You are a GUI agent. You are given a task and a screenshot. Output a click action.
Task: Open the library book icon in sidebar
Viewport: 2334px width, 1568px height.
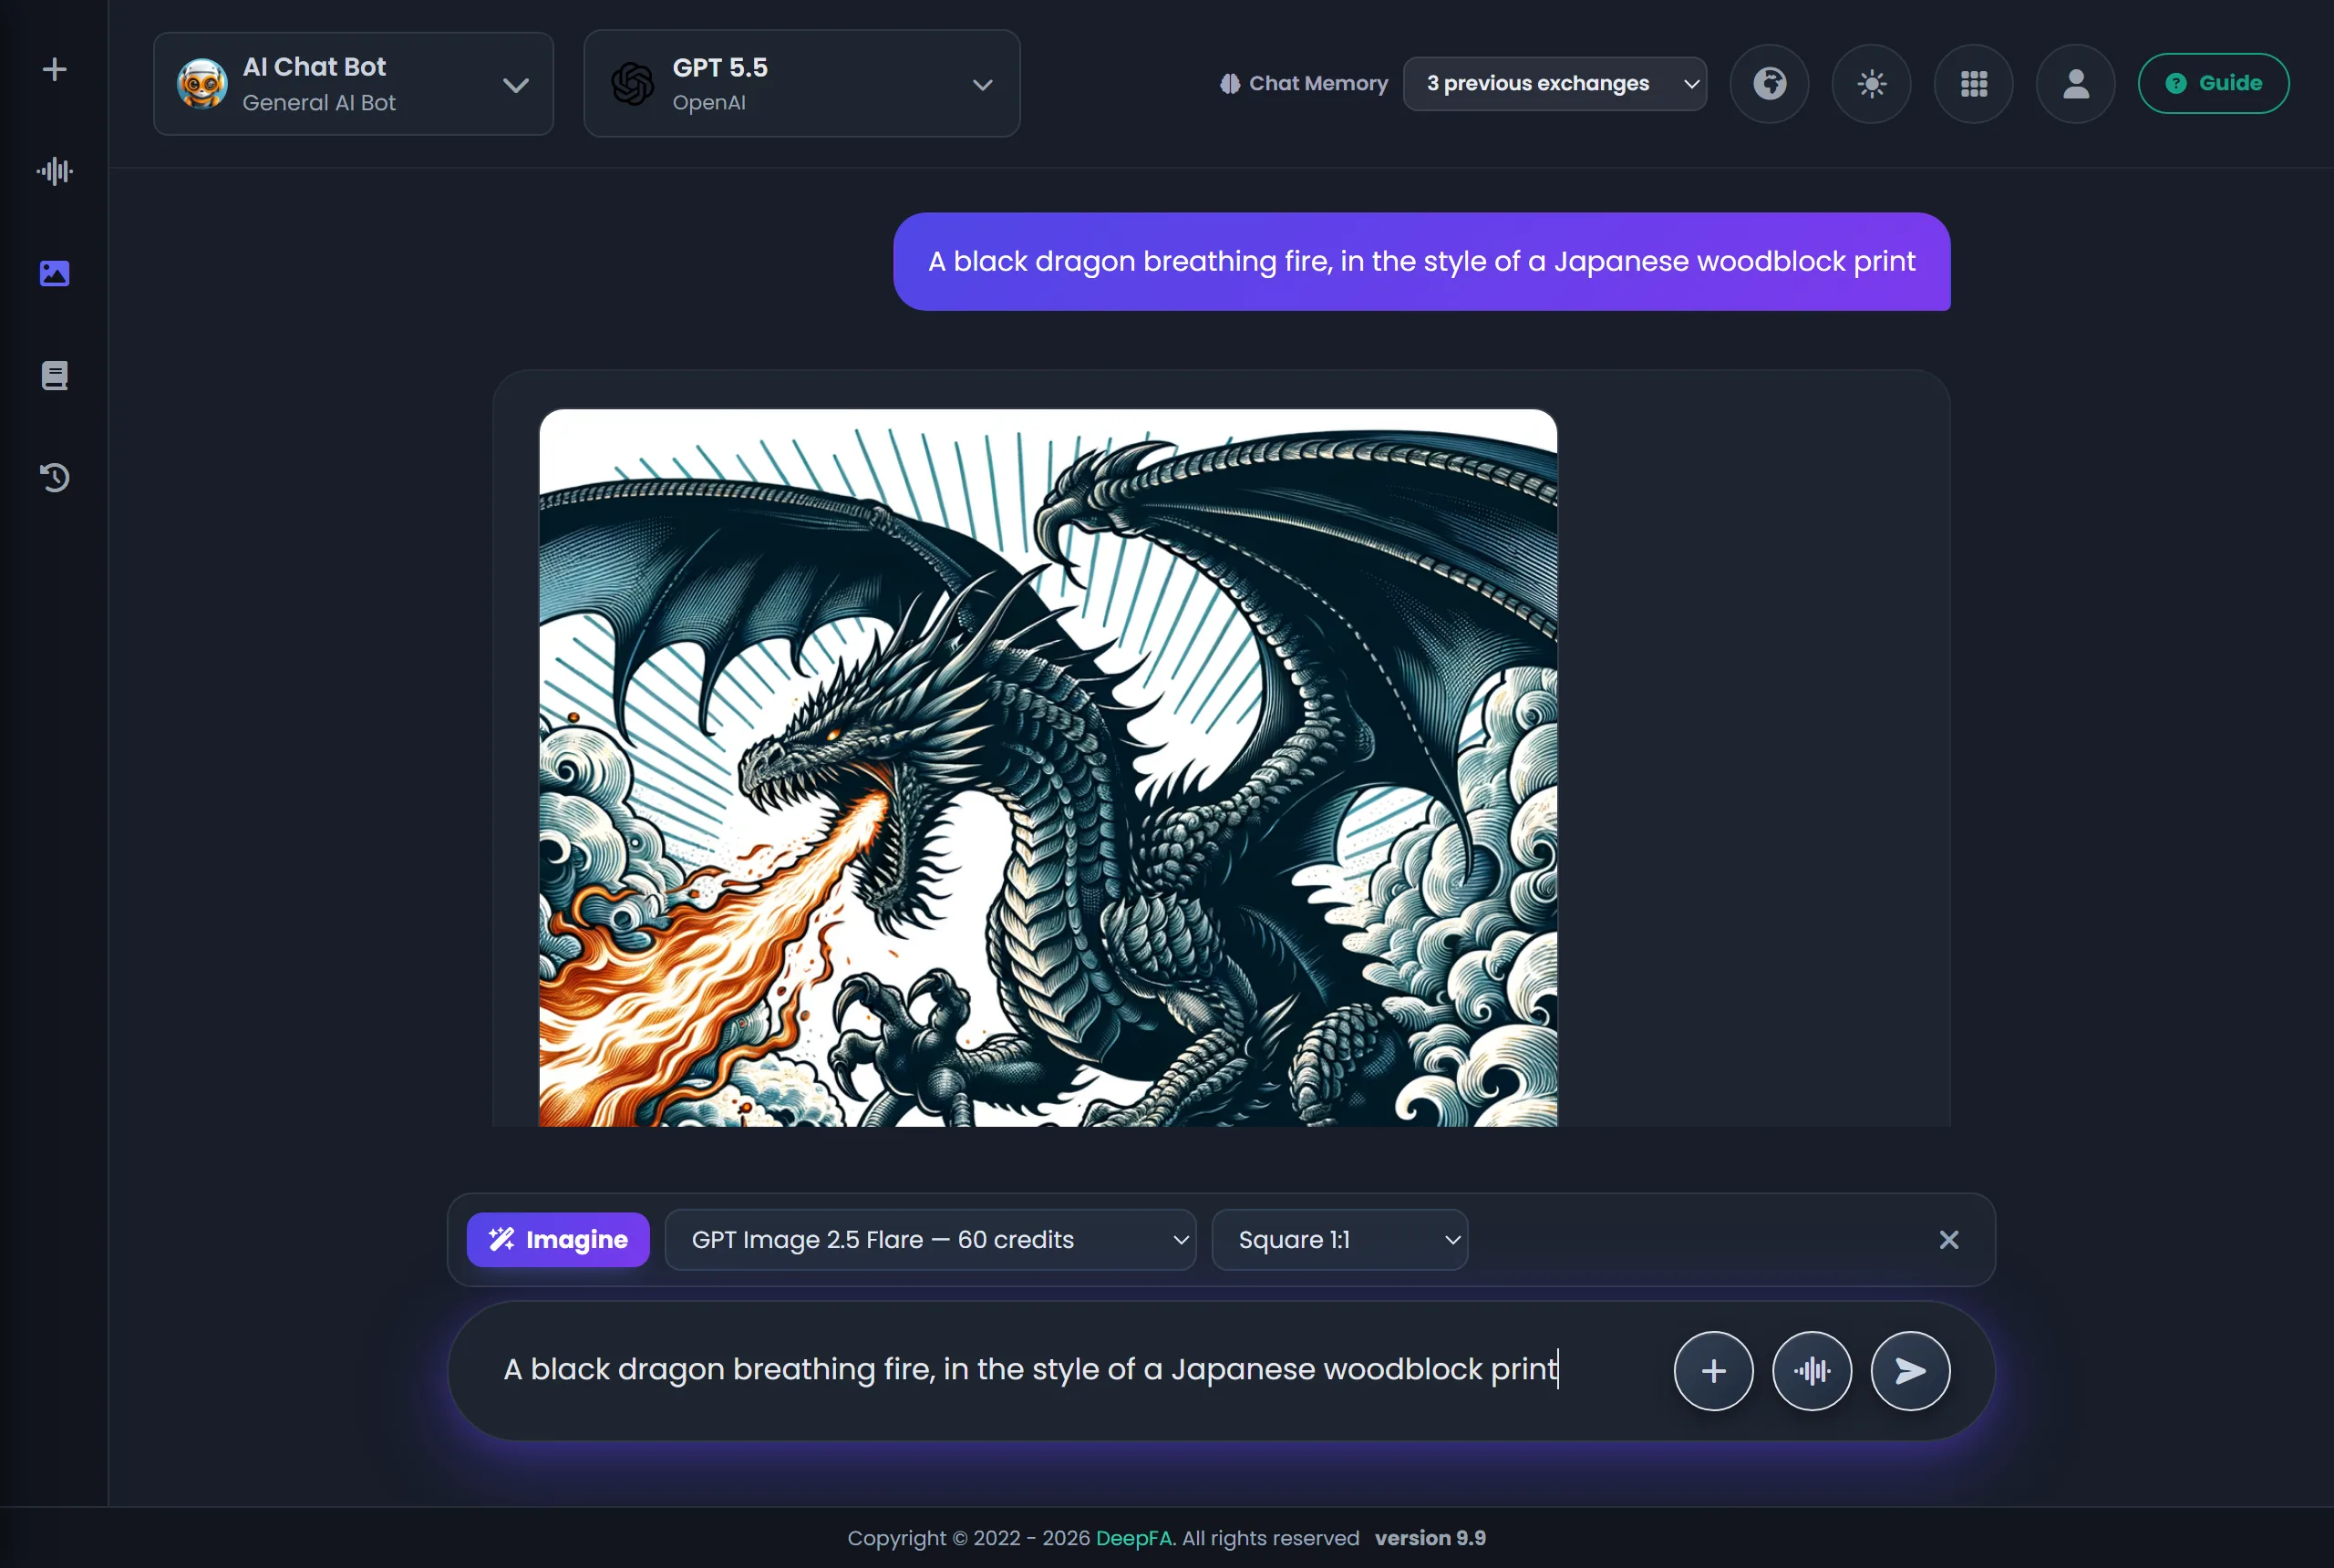point(54,375)
